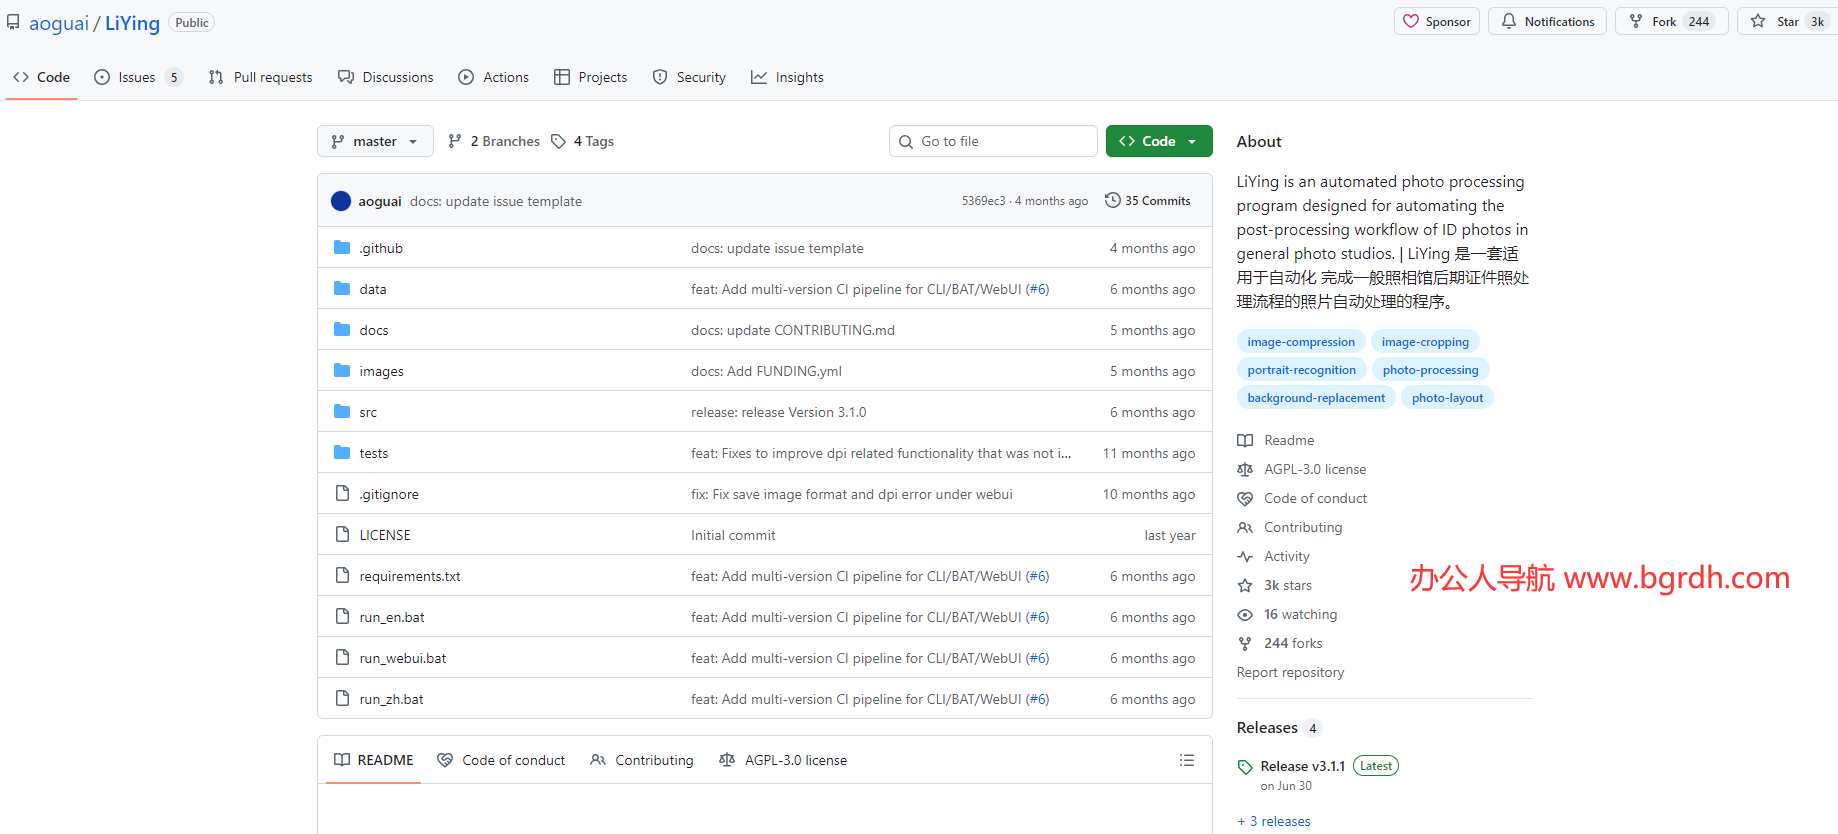Click the photo-processing topic tag
1838x834 pixels.
(1430, 370)
